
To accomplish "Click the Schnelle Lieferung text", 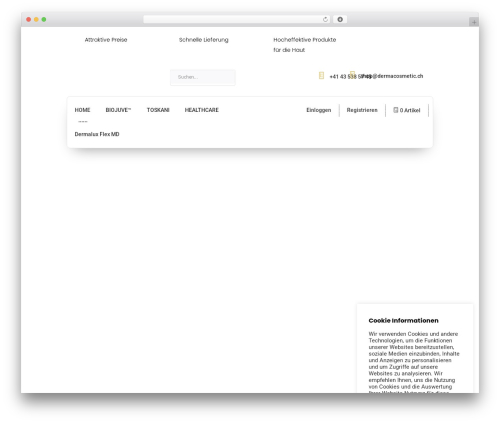I will (204, 40).
